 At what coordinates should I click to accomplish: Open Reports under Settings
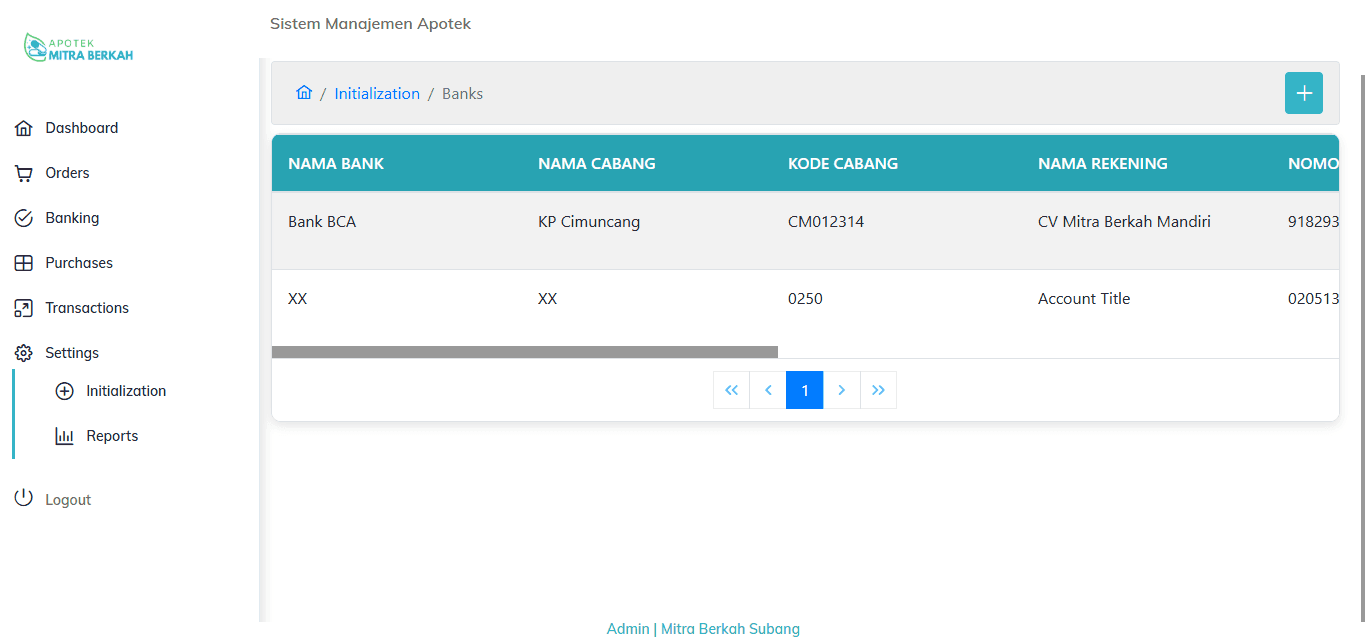[x=111, y=436]
